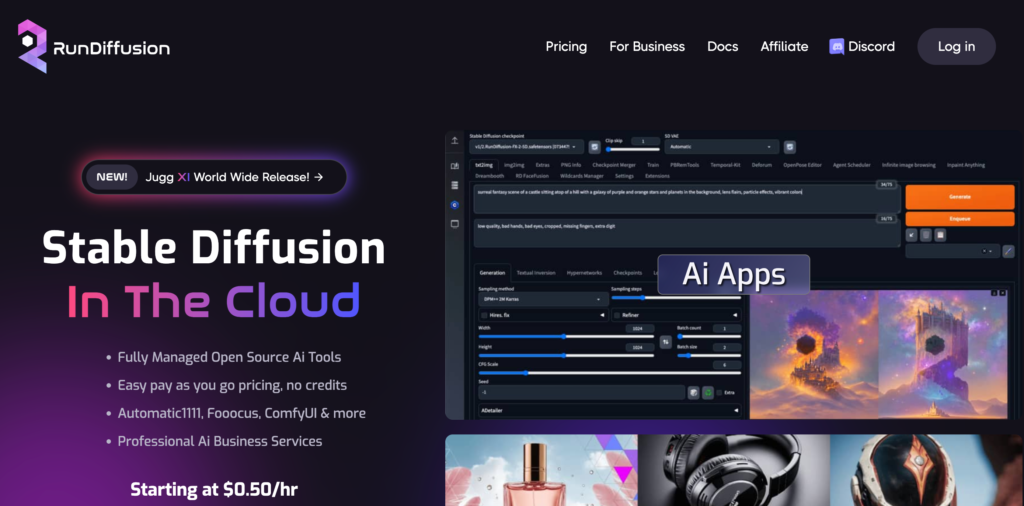
Task: Open the SD VAE dropdown
Action: point(722,147)
